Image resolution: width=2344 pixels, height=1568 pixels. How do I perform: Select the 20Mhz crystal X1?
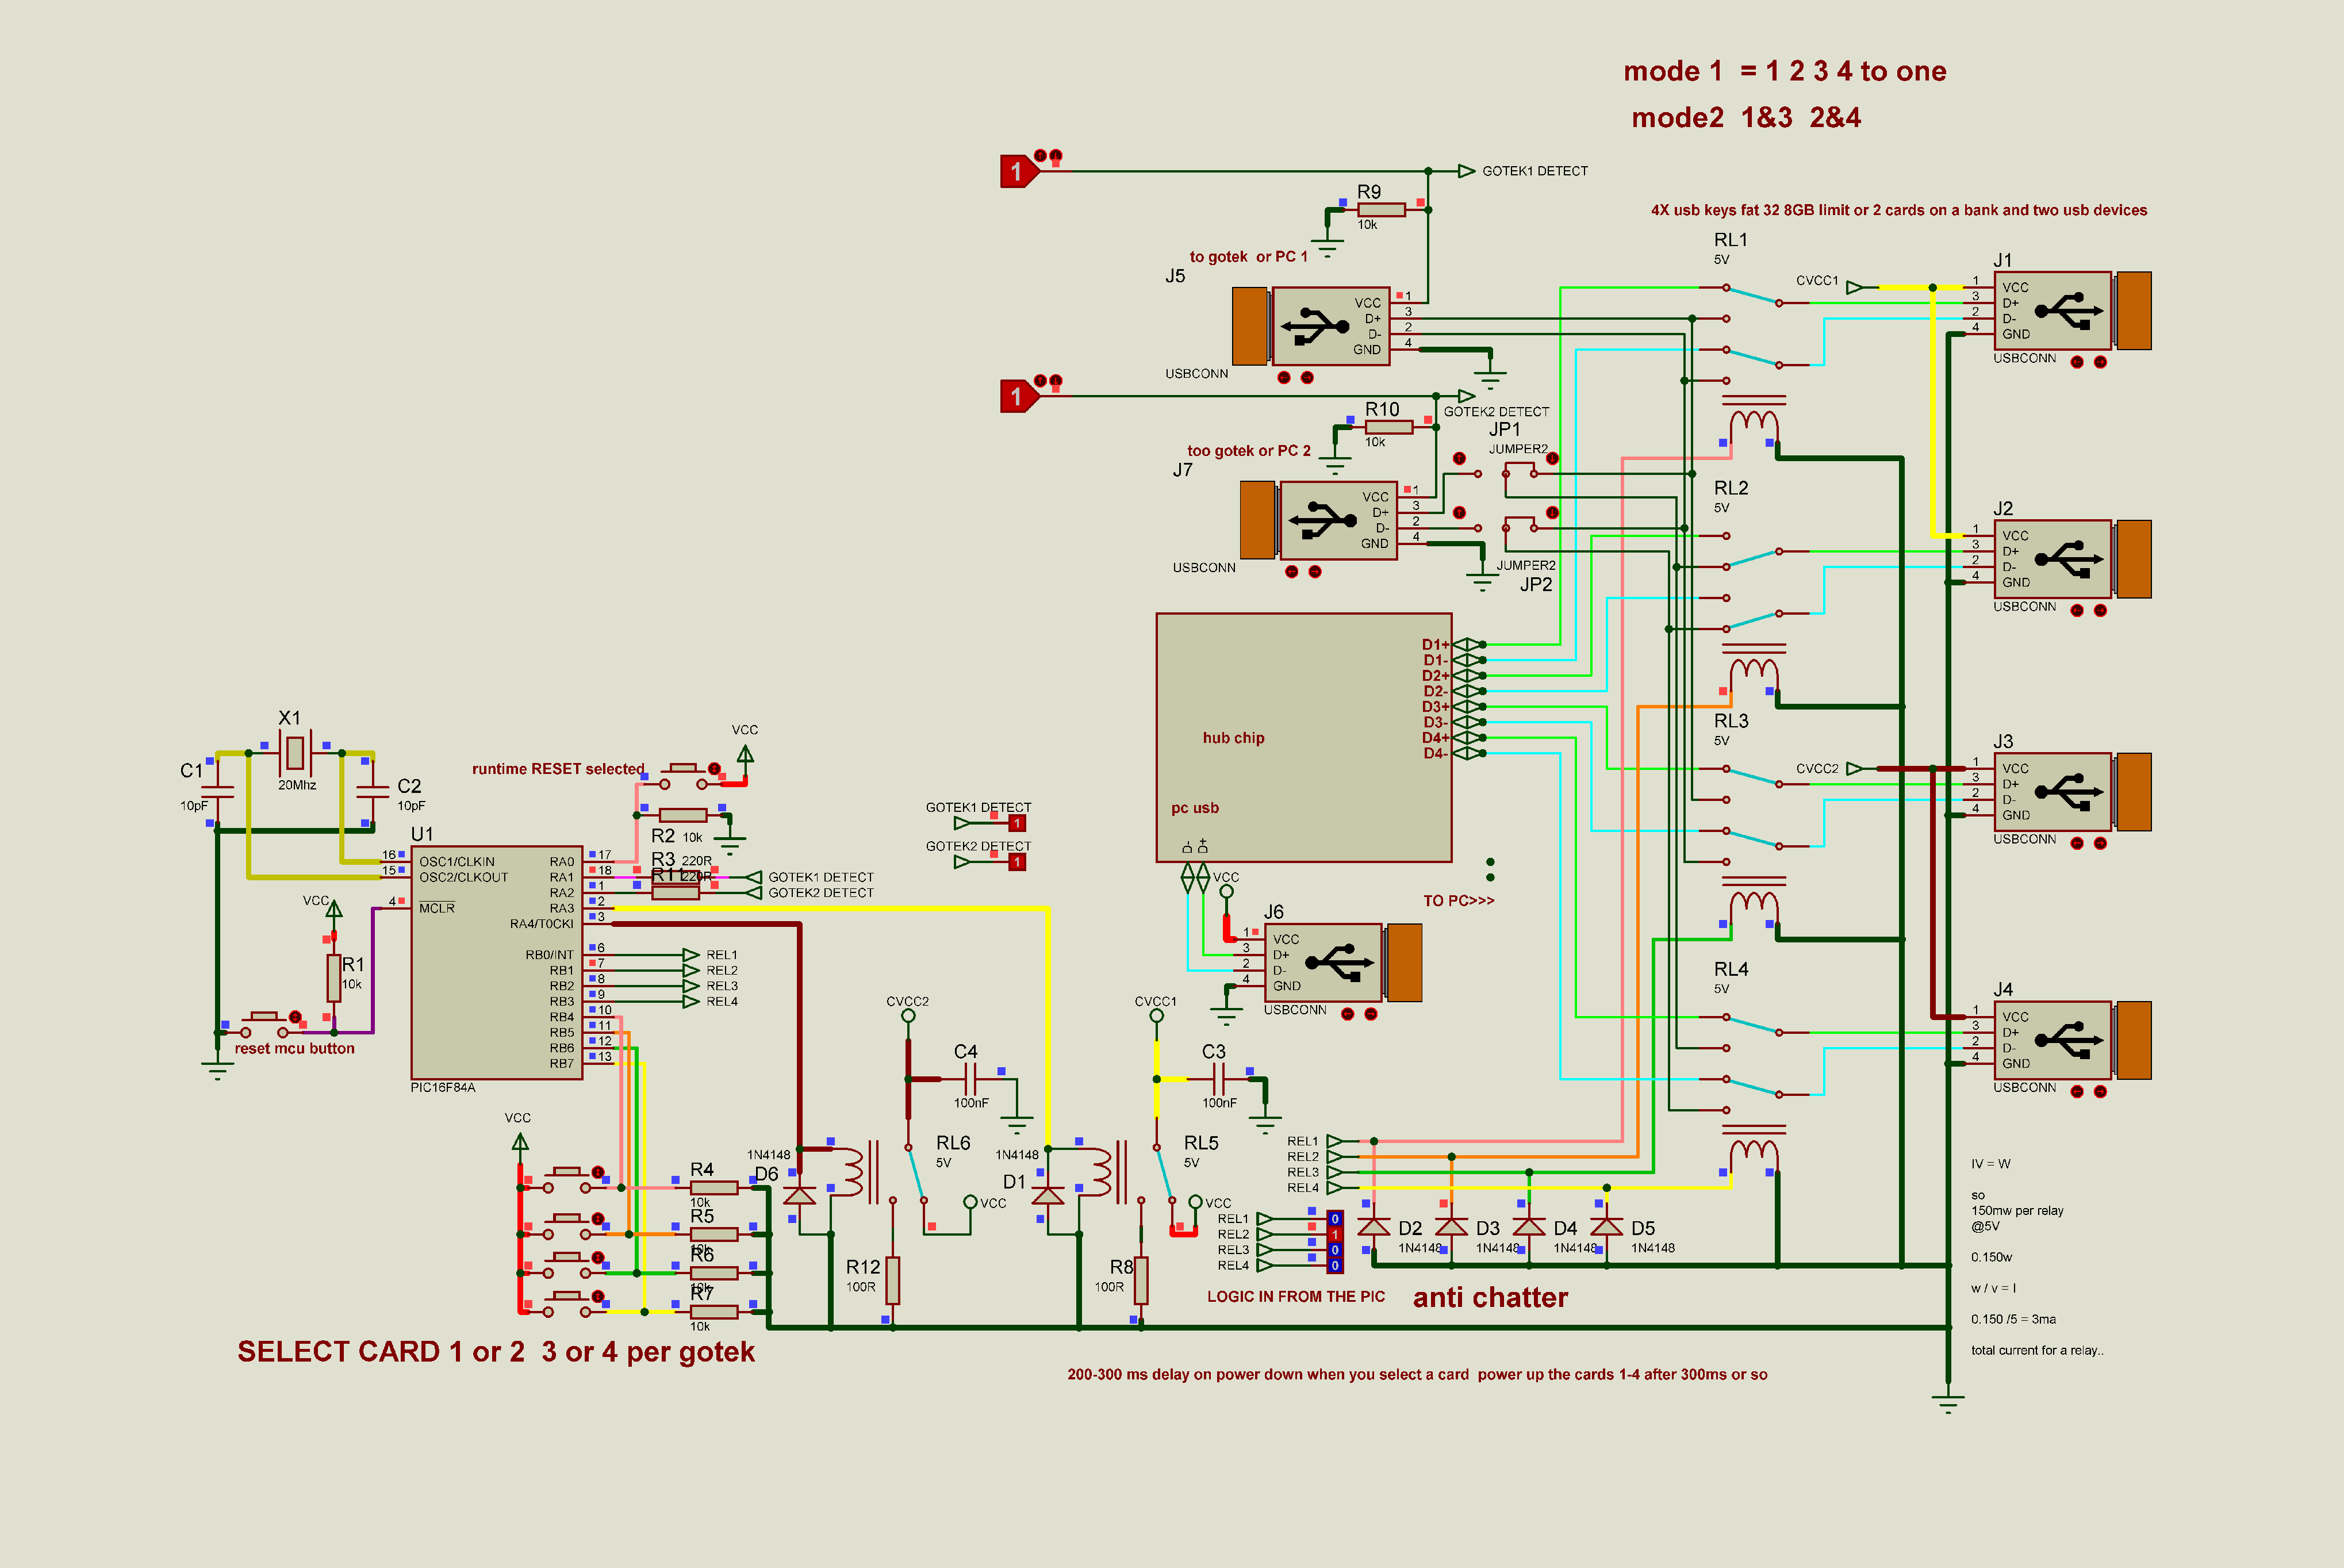point(295,752)
